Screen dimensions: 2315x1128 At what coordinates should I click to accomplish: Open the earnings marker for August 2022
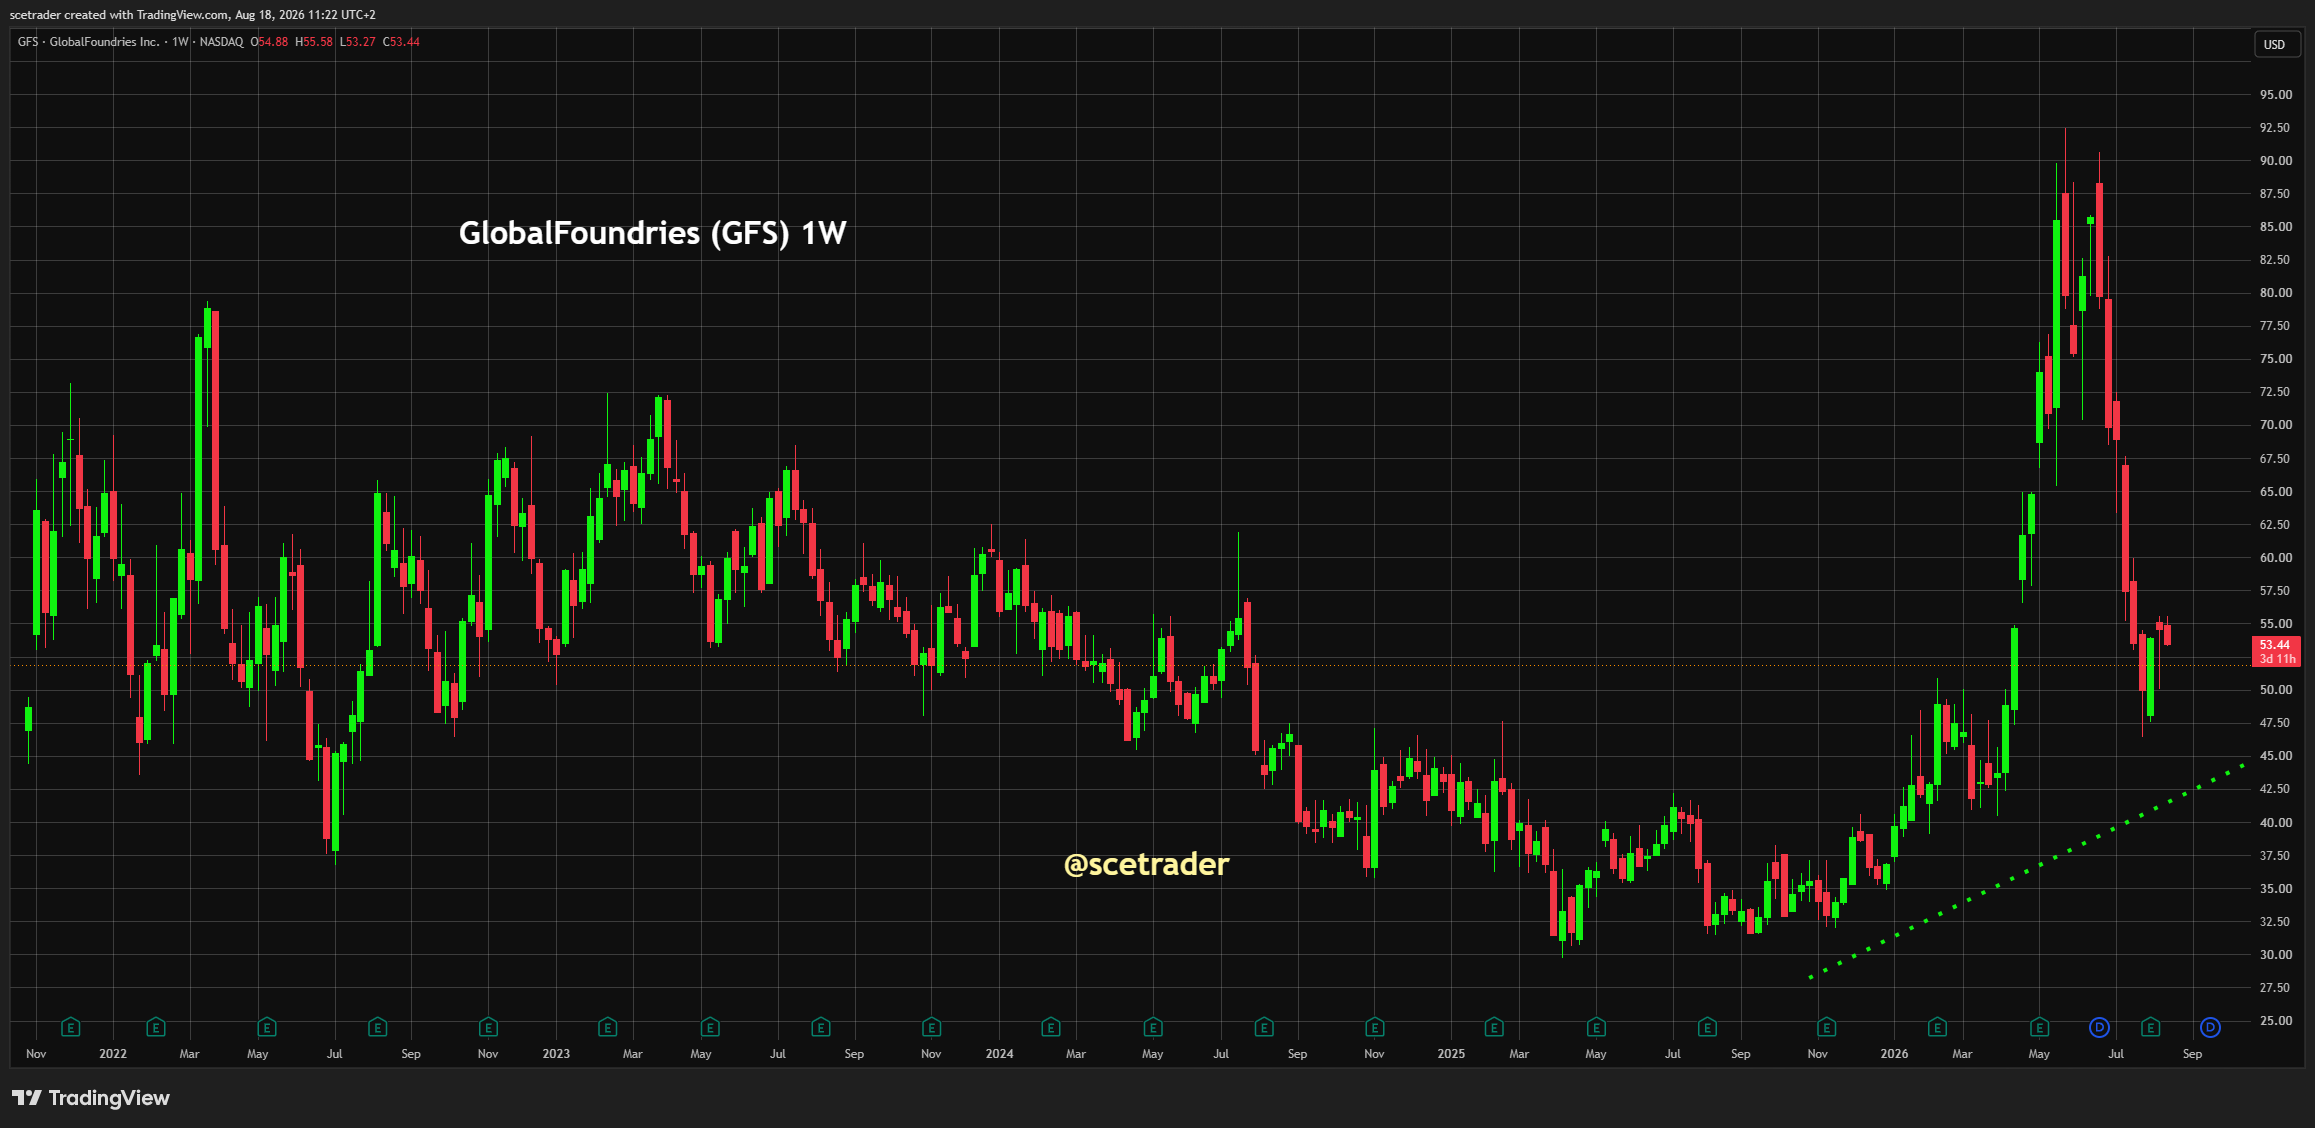pos(377,1027)
